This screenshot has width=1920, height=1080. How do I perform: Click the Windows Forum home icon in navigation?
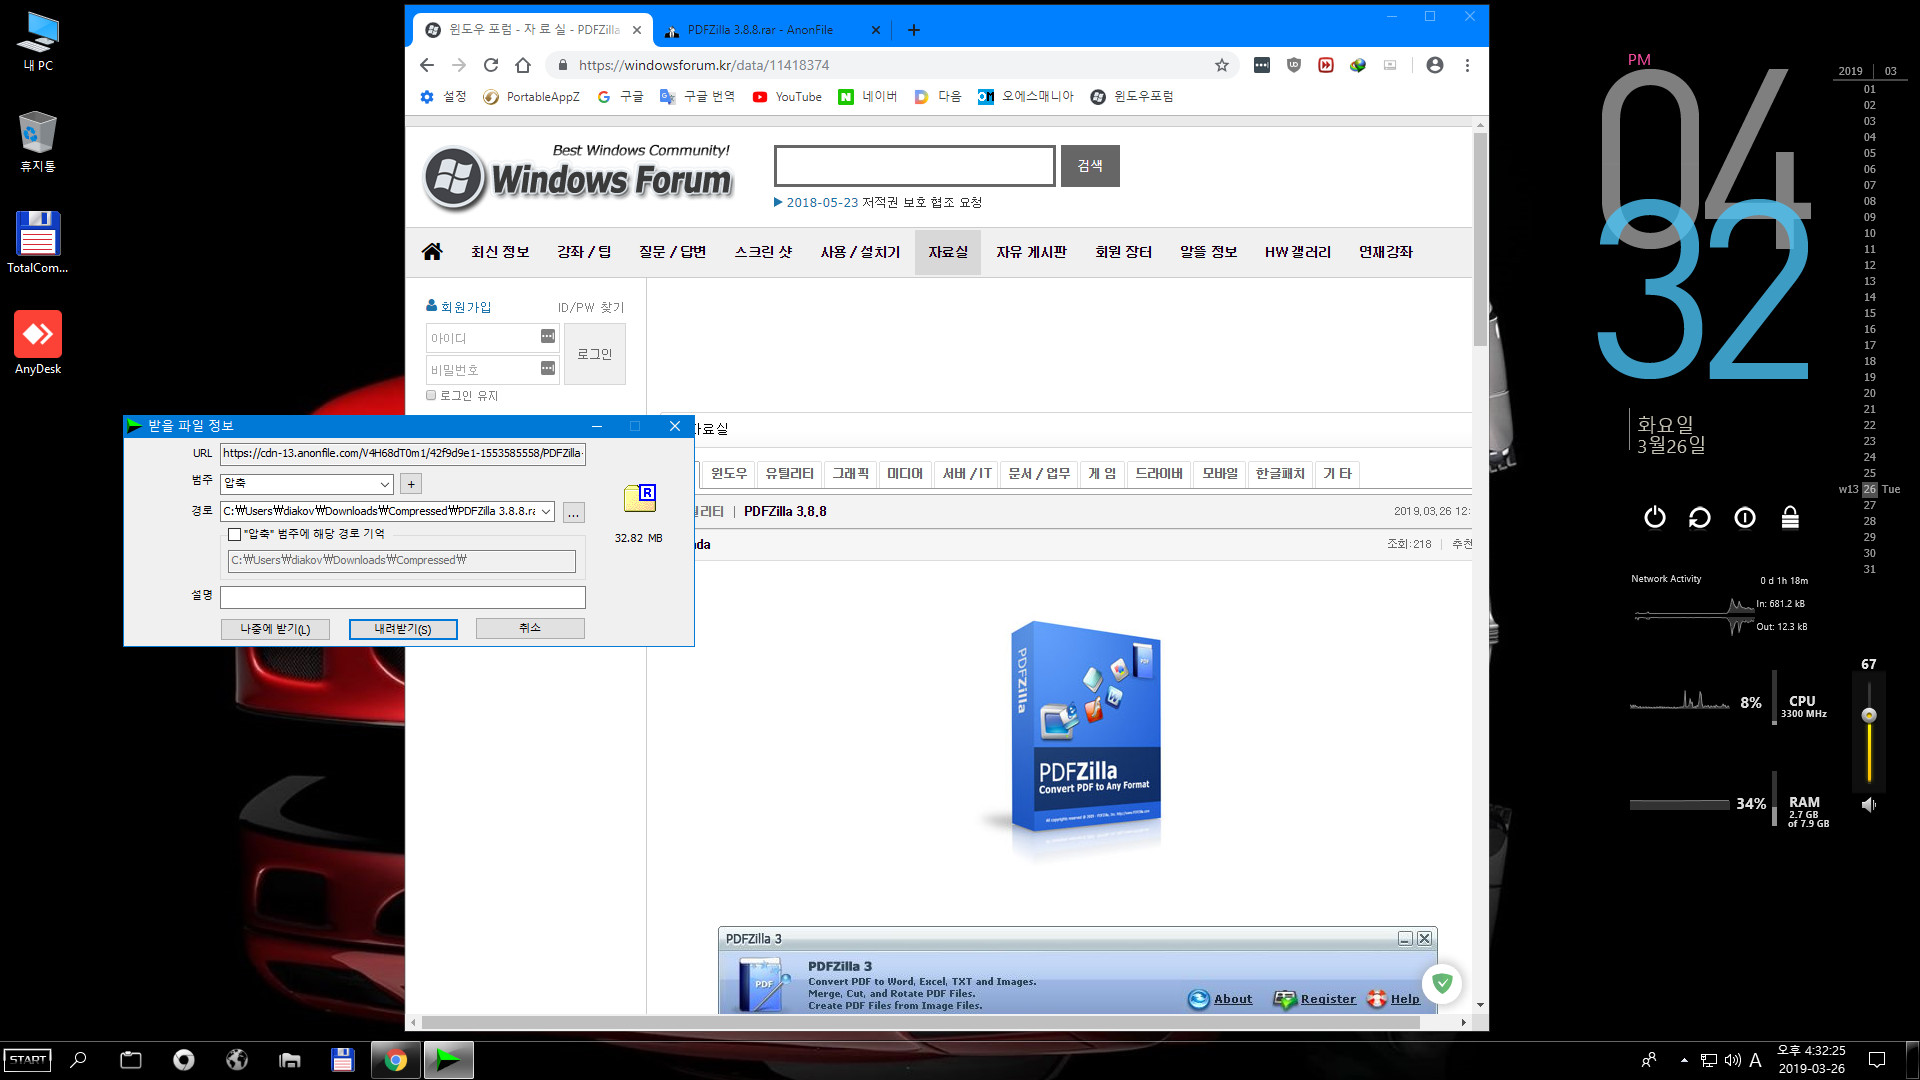point(432,251)
